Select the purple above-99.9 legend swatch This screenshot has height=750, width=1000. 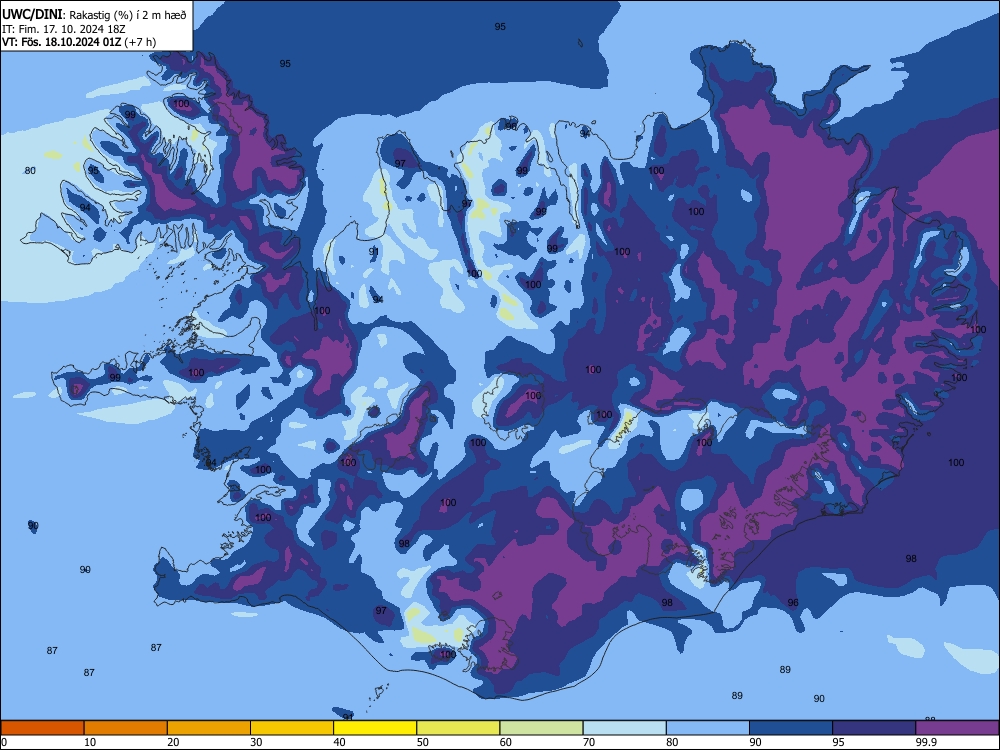tap(957, 728)
